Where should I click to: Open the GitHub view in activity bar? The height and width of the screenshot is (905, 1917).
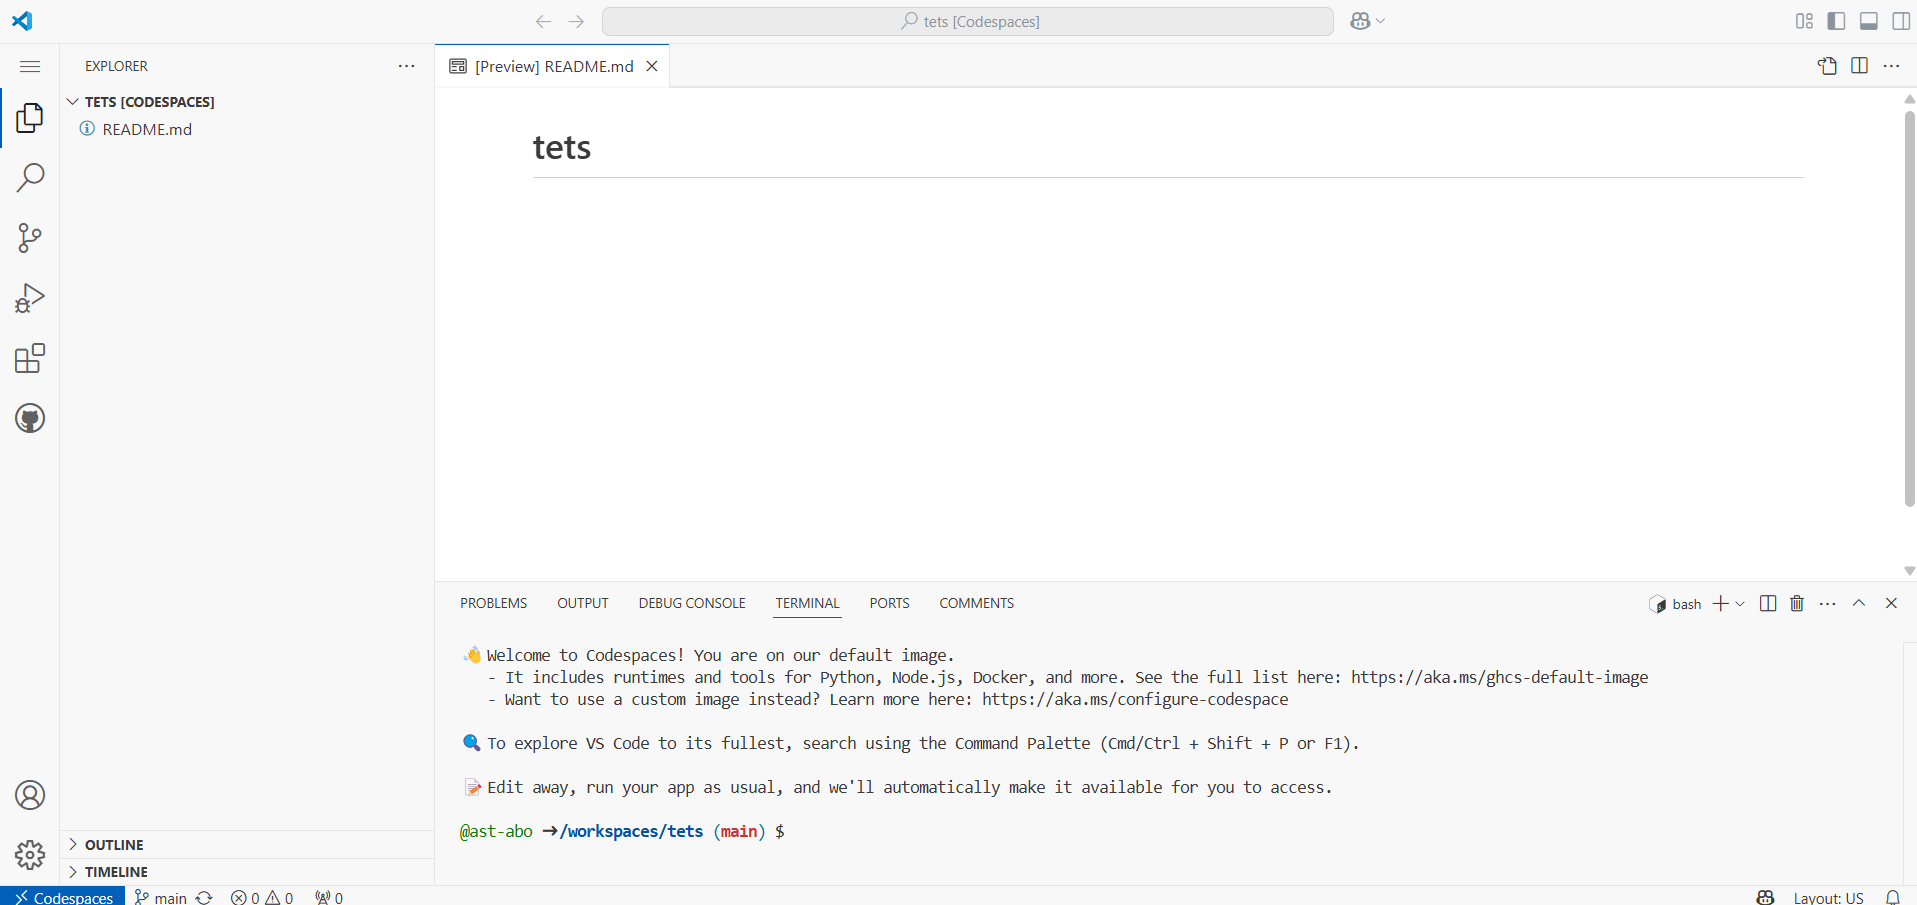coord(30,418)
